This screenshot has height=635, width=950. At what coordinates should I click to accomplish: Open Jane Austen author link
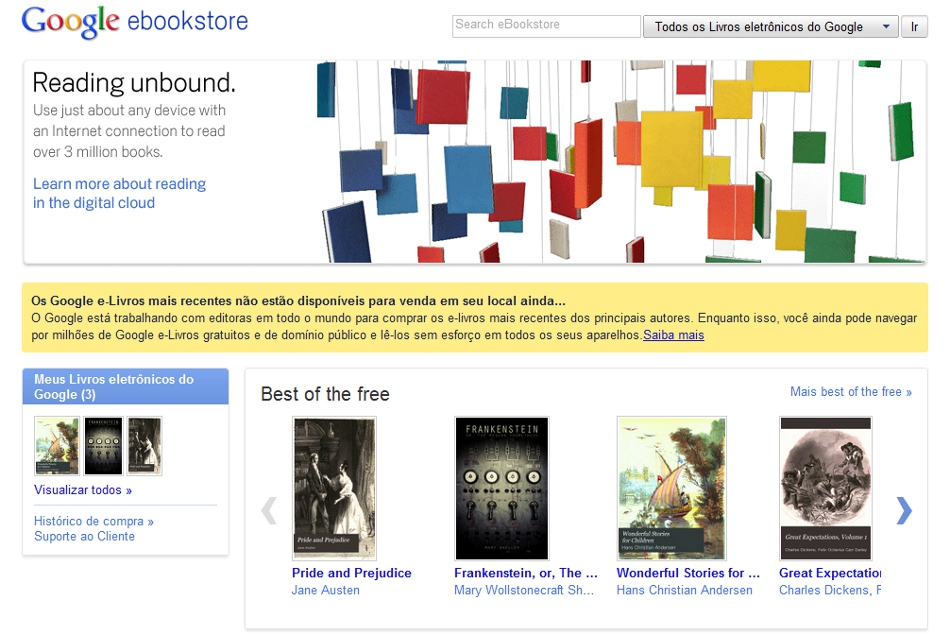coord(326,590)
